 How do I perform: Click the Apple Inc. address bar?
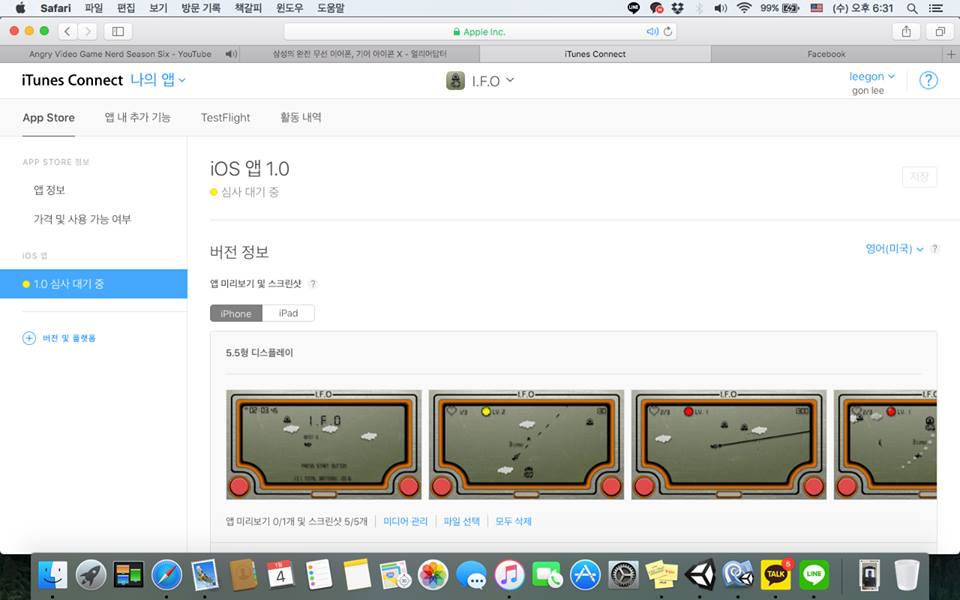480,31
